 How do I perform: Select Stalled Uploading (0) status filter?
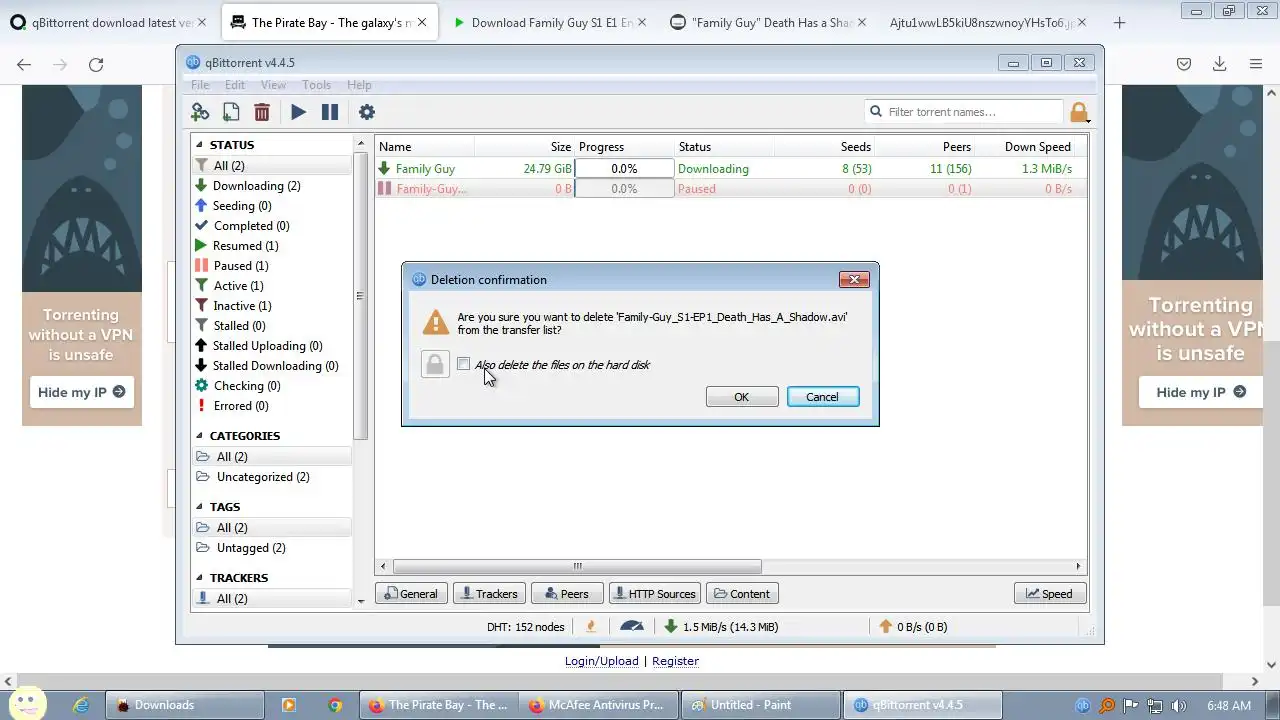coord(267,346)
